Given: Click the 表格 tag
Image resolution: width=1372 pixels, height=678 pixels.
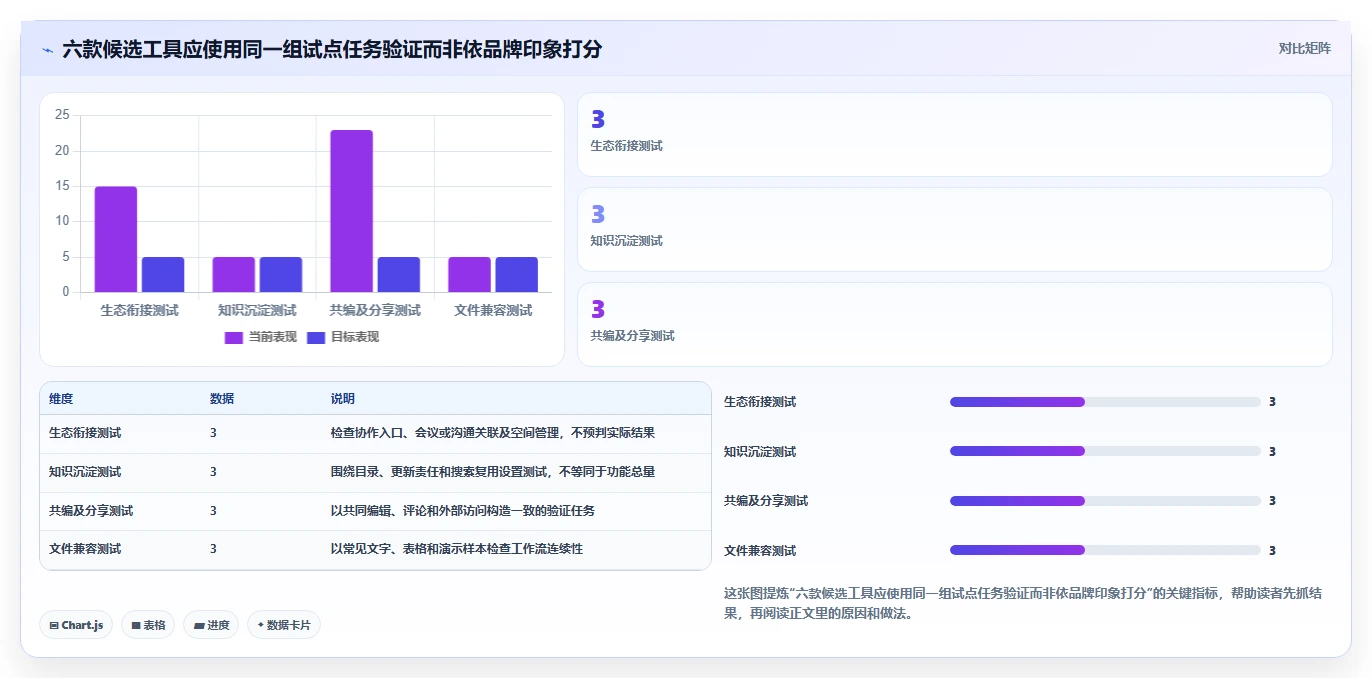Looking at the screenshot, I should (148, 625).
